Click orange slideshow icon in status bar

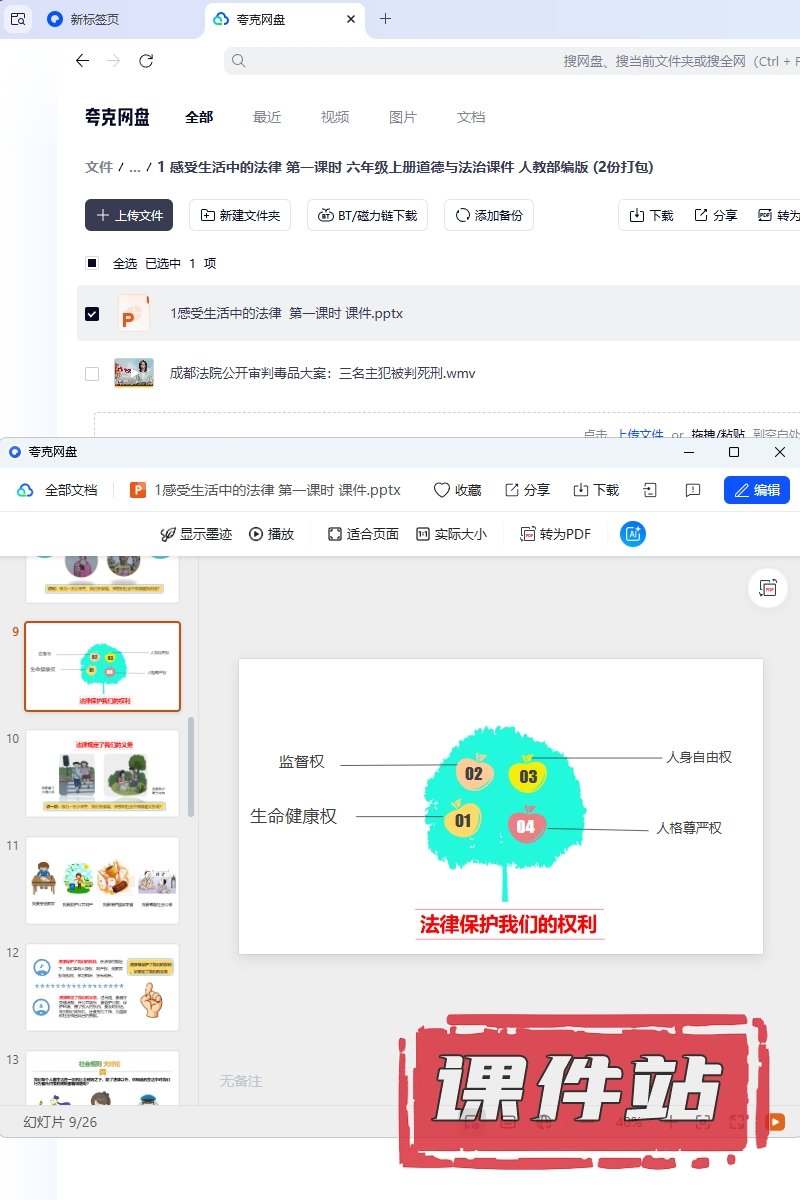click(775, 1122)
